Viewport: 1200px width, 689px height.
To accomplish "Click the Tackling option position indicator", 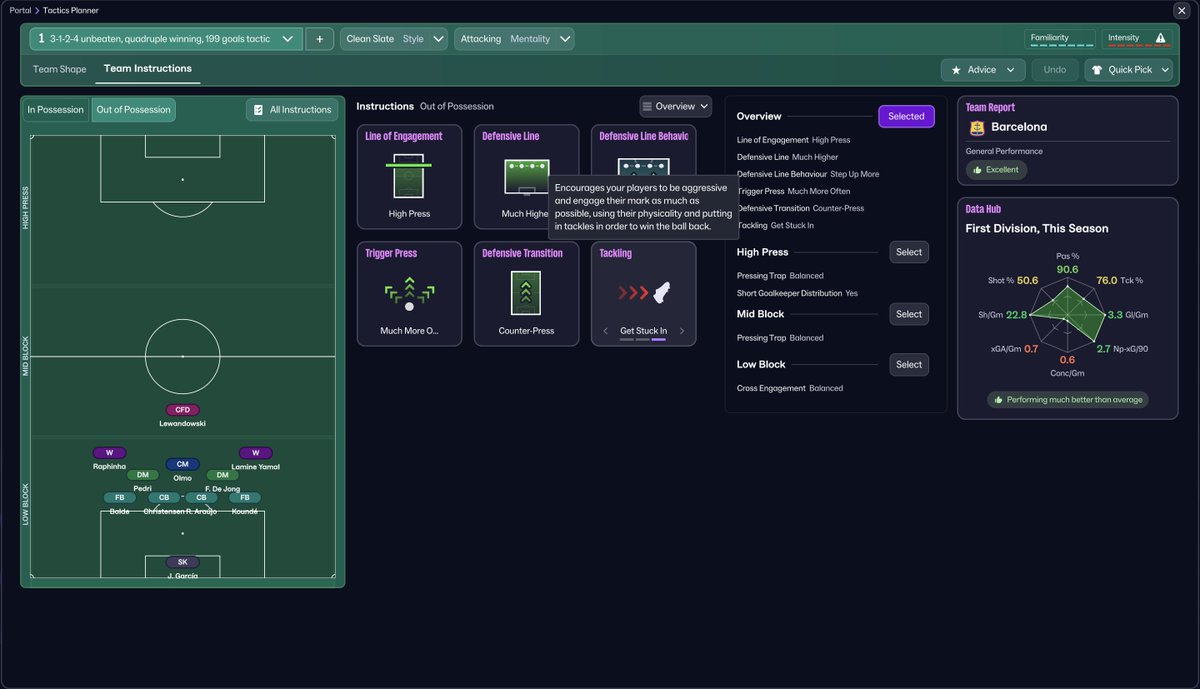I will click(x=643, y=340).
